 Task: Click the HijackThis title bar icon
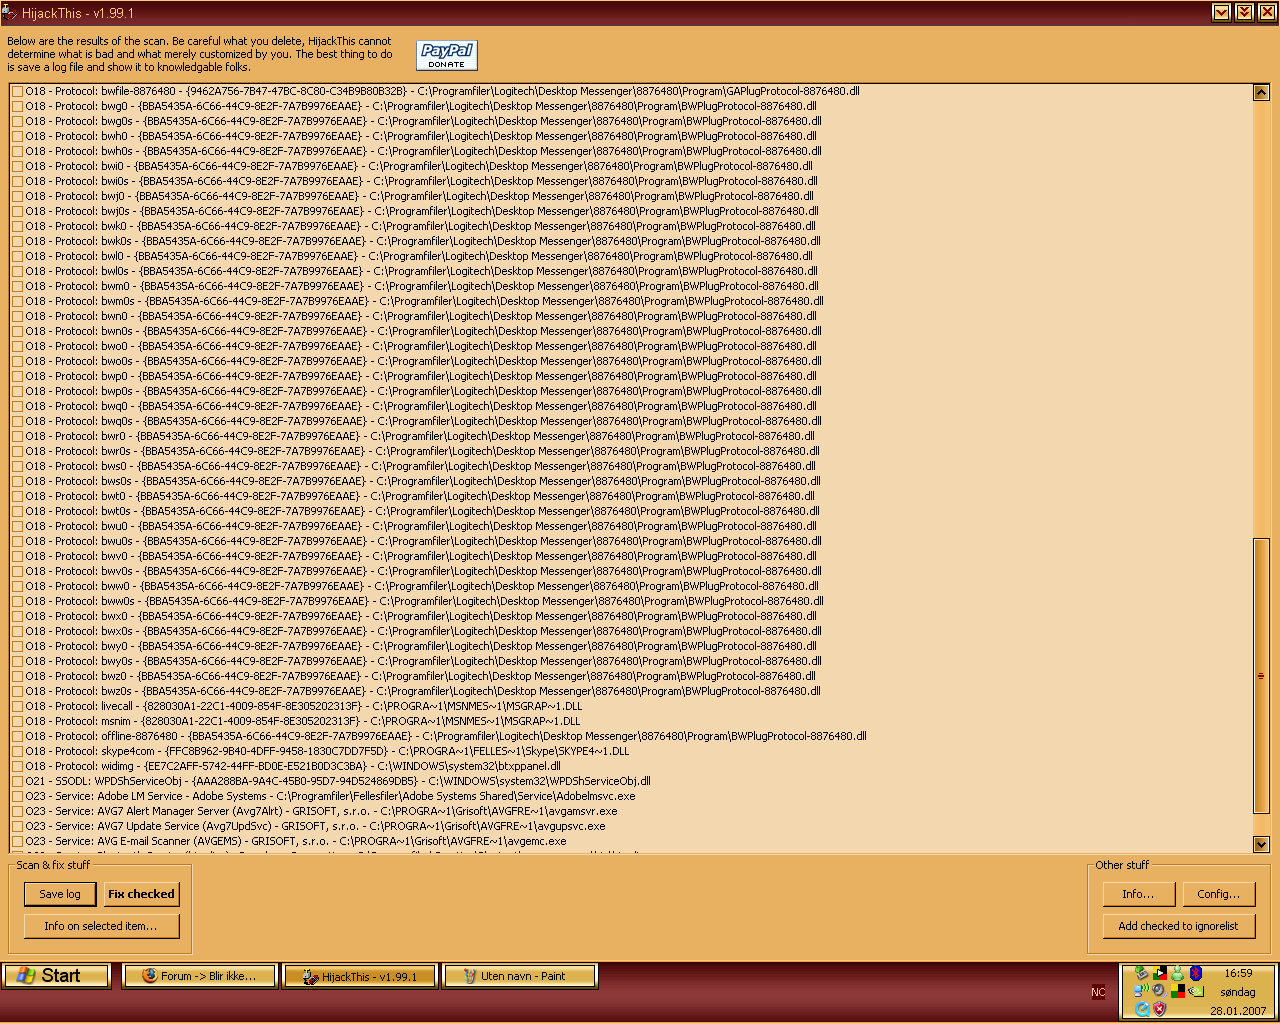pos(10,13)
